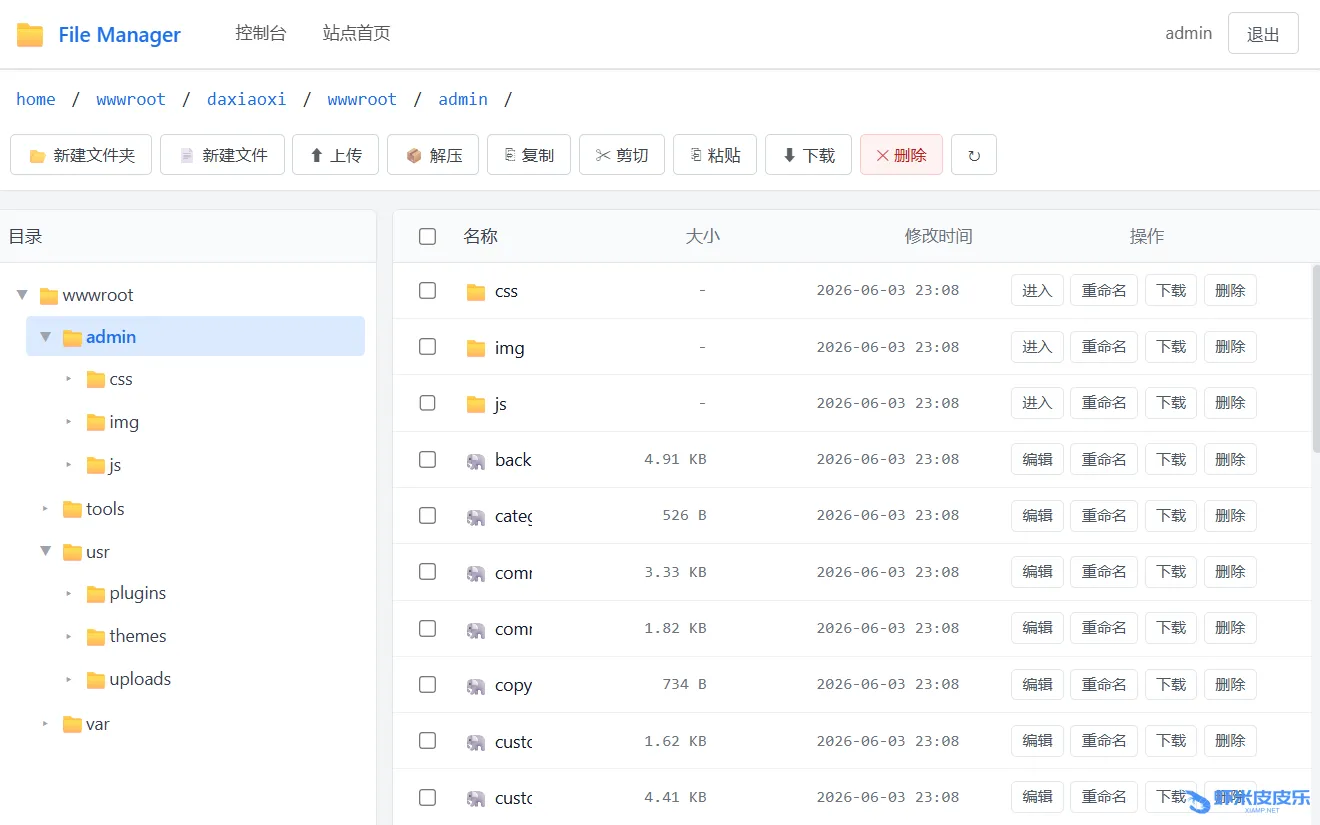Click the download (下载) toolbar button

(x=808, y=155)
